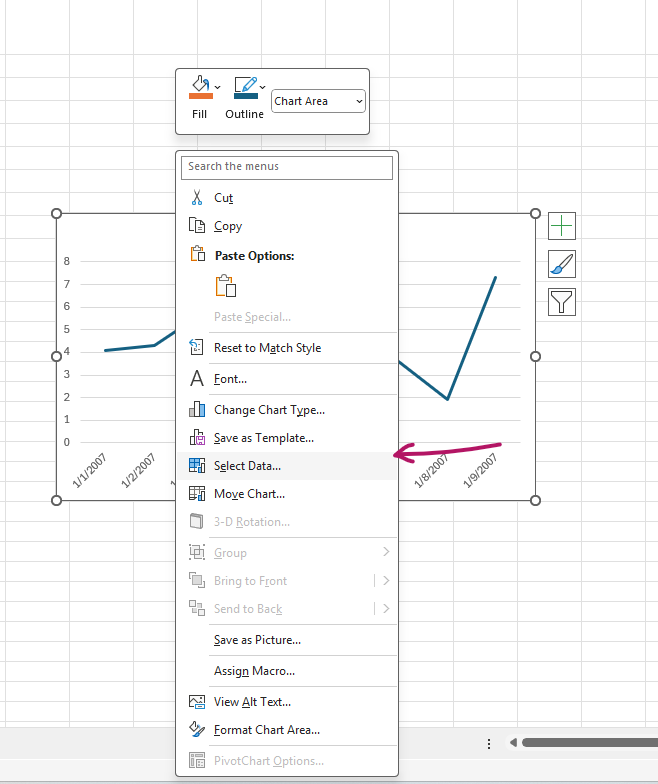Click Select Data... menu entry
Viewport: 658px width, 784px height.
click(x=287, y=466)
